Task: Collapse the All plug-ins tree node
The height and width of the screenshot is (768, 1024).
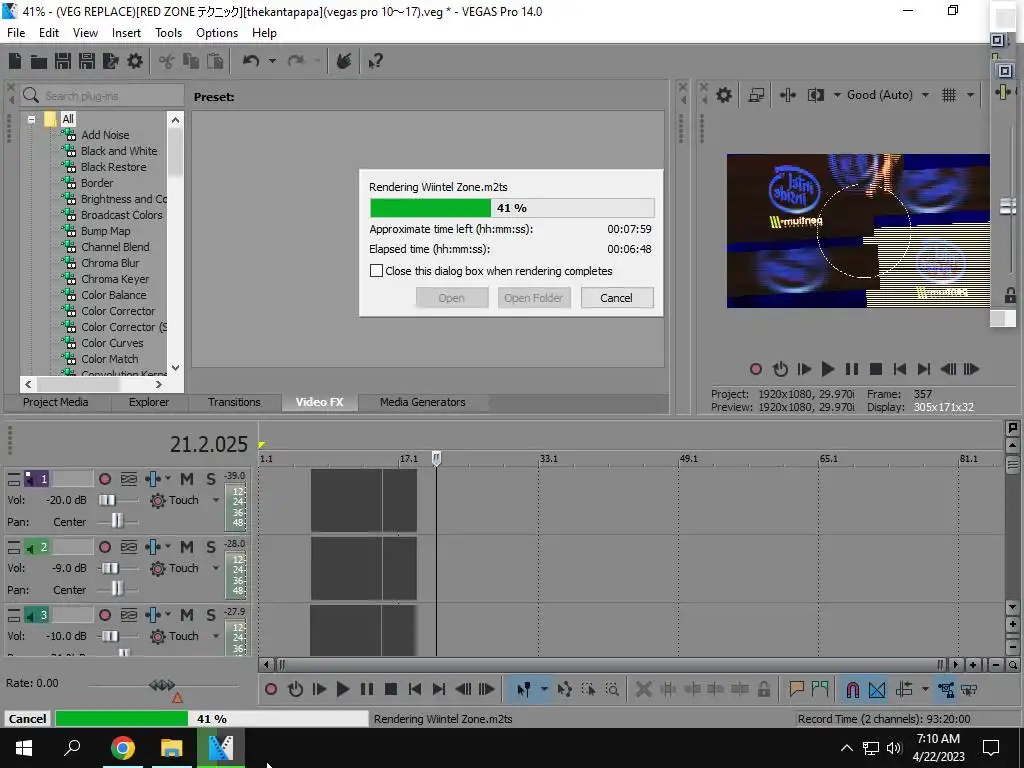Action: pyautogui.click(x=31, y=120)
